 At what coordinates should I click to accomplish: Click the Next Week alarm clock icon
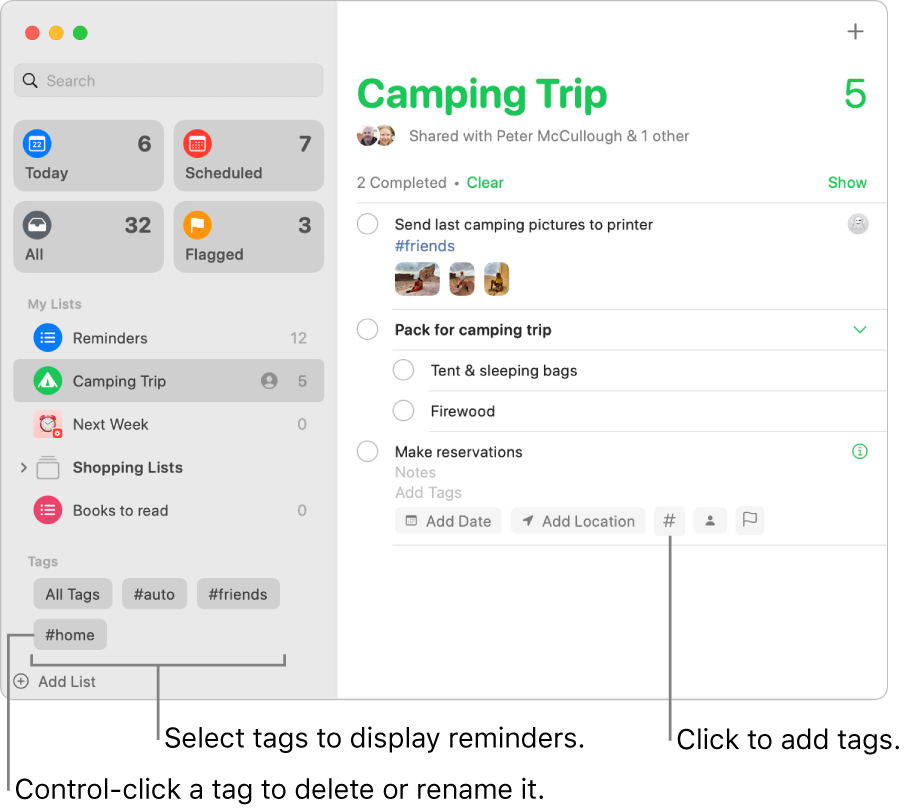(x=48, y=424)
